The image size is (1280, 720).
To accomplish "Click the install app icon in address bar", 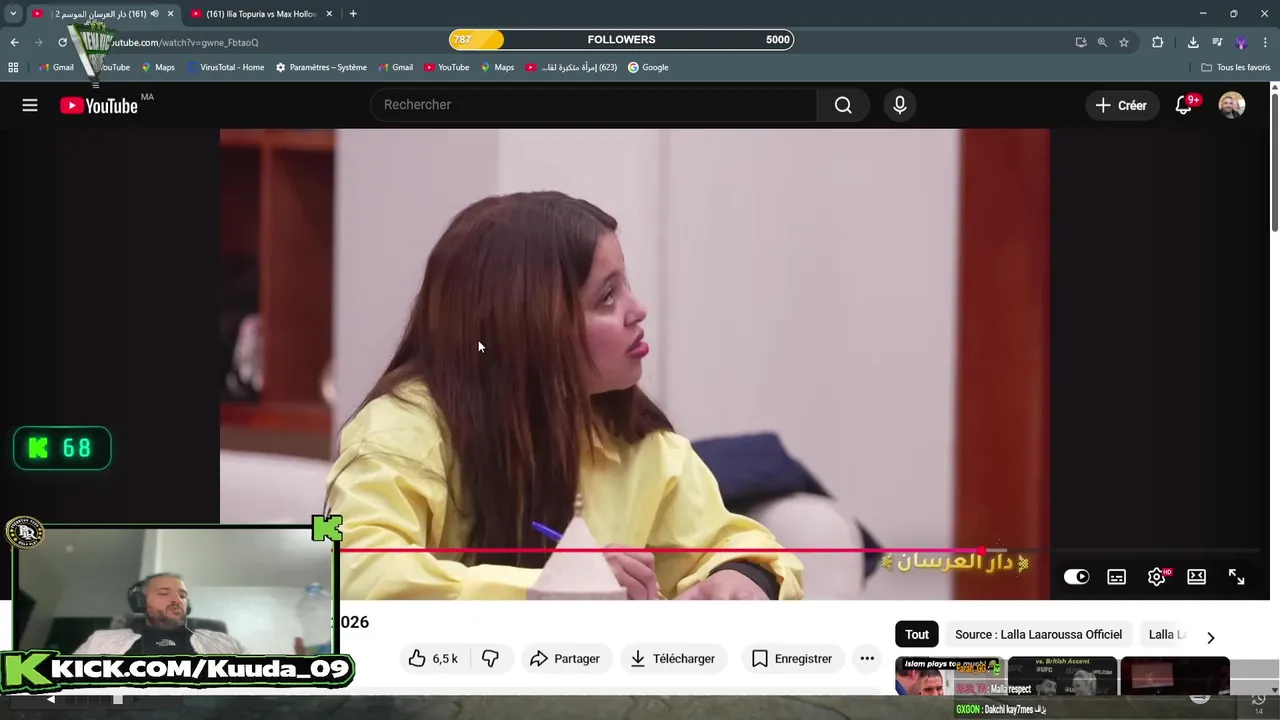I will (1081, 42).
